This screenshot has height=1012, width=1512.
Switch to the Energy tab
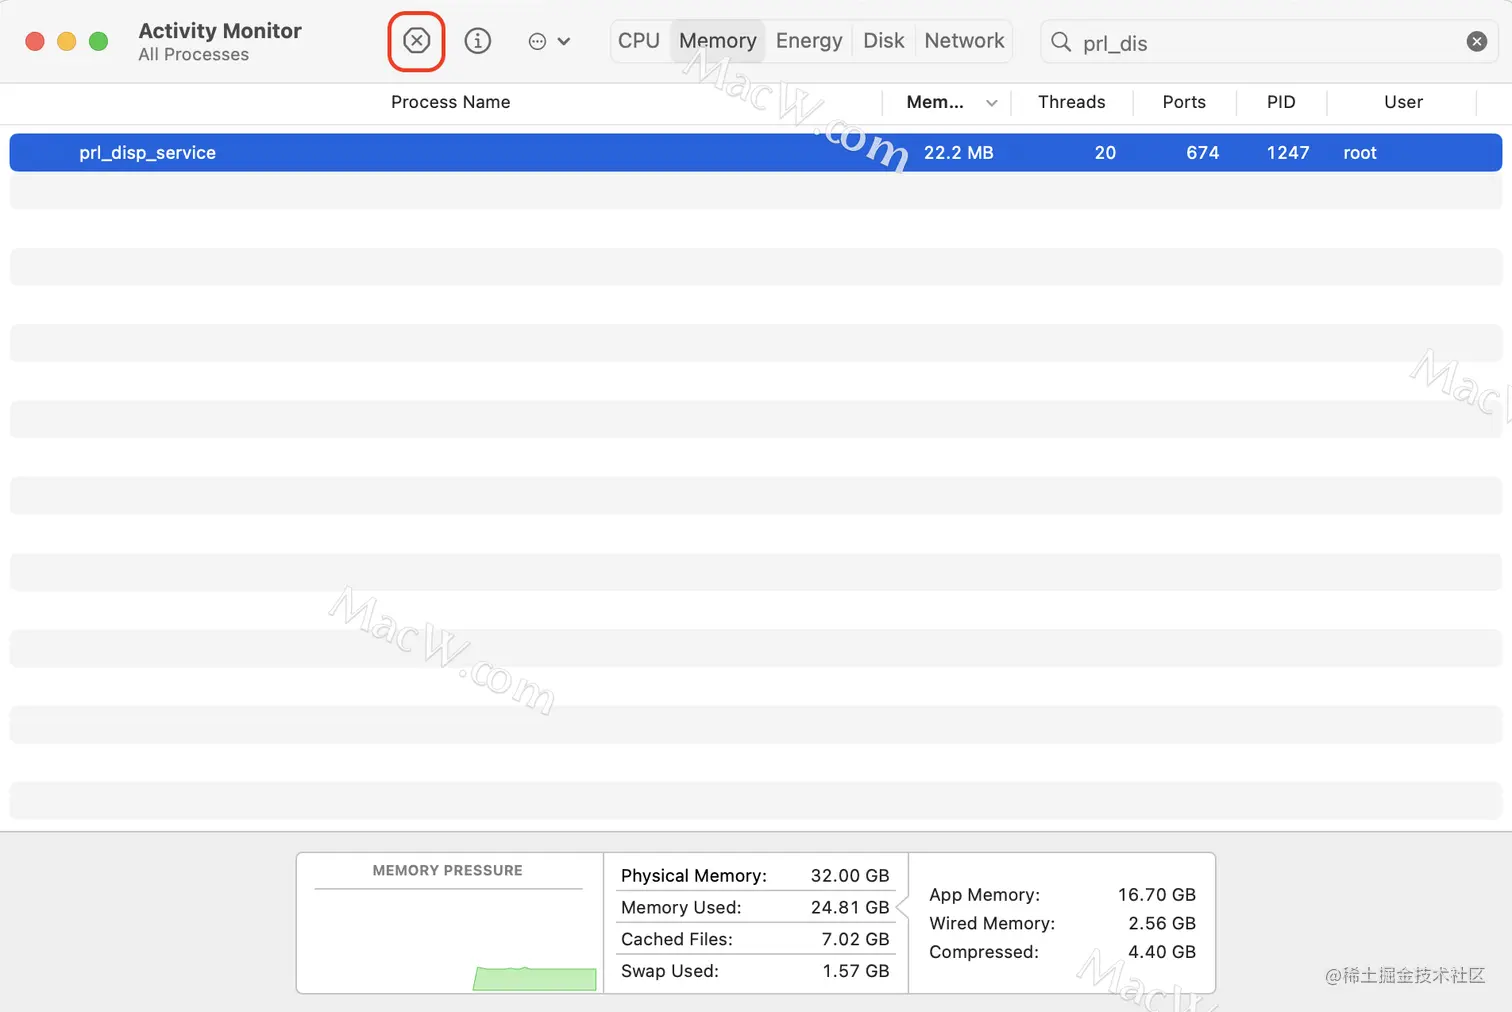click(x=809, y=41)
